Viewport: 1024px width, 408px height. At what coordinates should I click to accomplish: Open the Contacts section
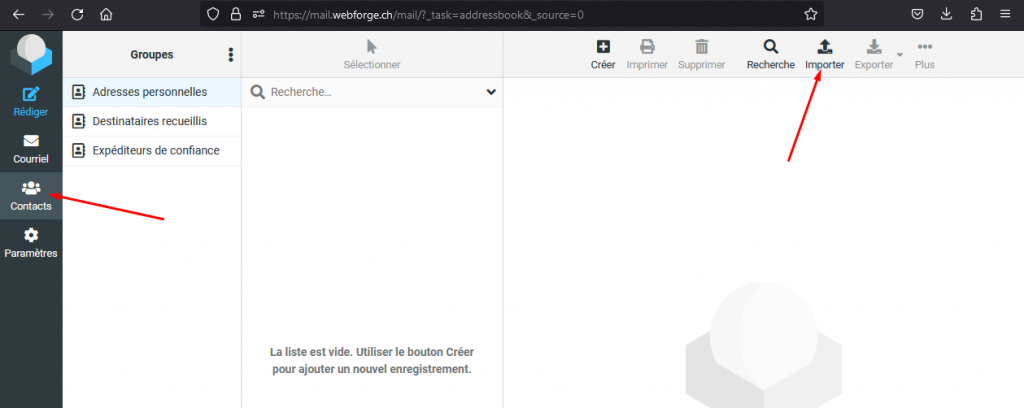(31, 196)
